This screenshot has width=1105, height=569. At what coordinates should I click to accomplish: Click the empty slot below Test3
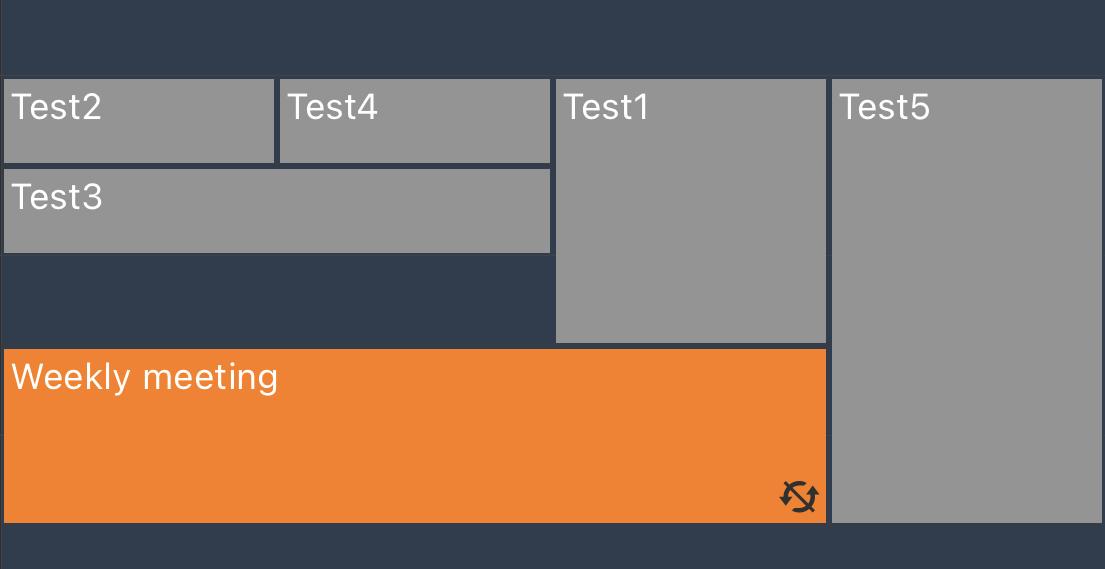277,300
